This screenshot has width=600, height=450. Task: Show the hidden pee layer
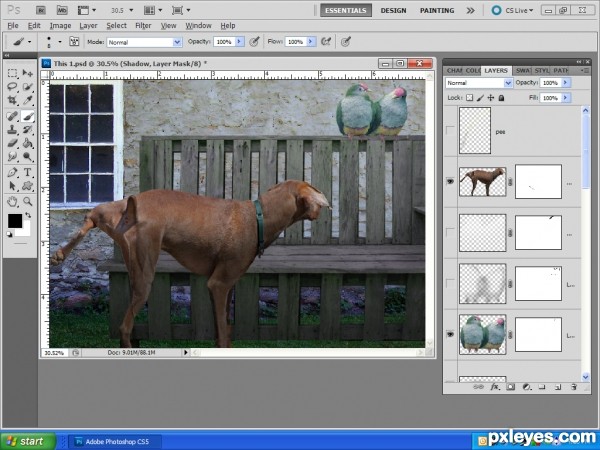(x=450, y=131)
